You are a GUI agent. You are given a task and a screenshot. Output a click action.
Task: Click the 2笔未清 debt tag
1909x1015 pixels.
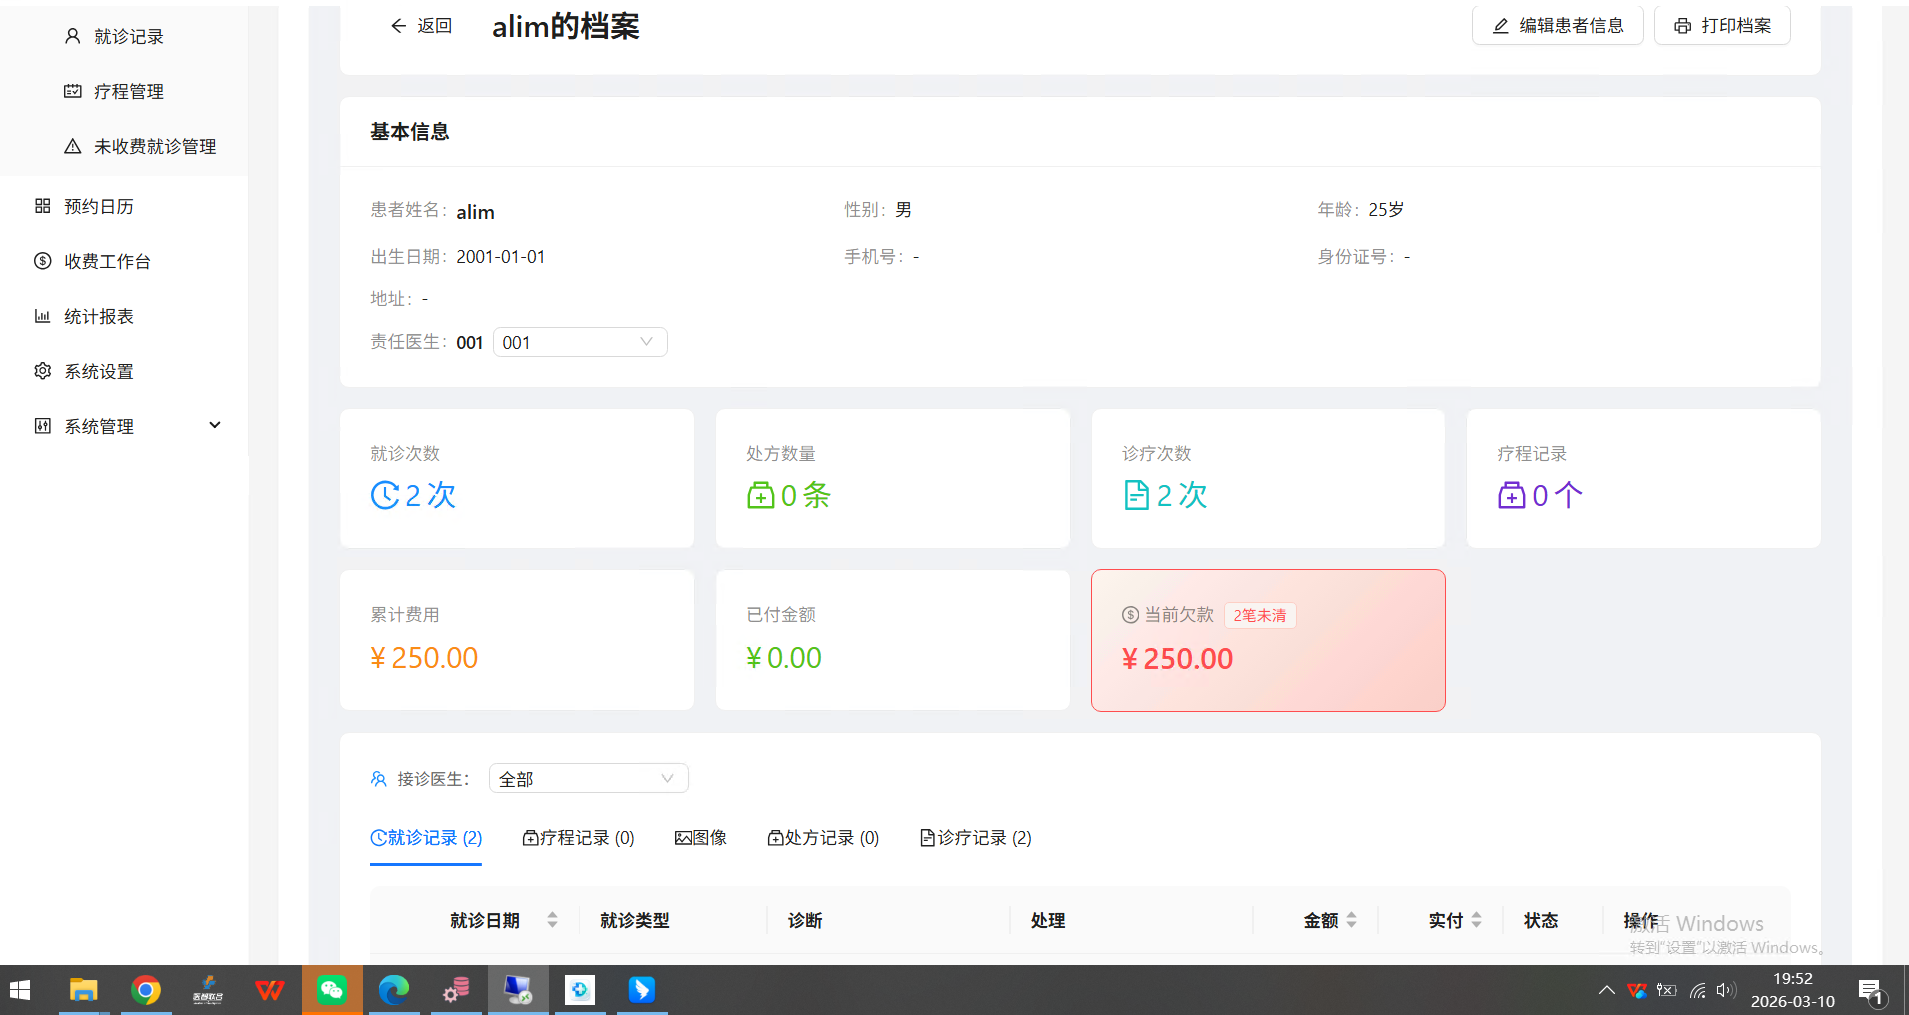coord(1259,615)
